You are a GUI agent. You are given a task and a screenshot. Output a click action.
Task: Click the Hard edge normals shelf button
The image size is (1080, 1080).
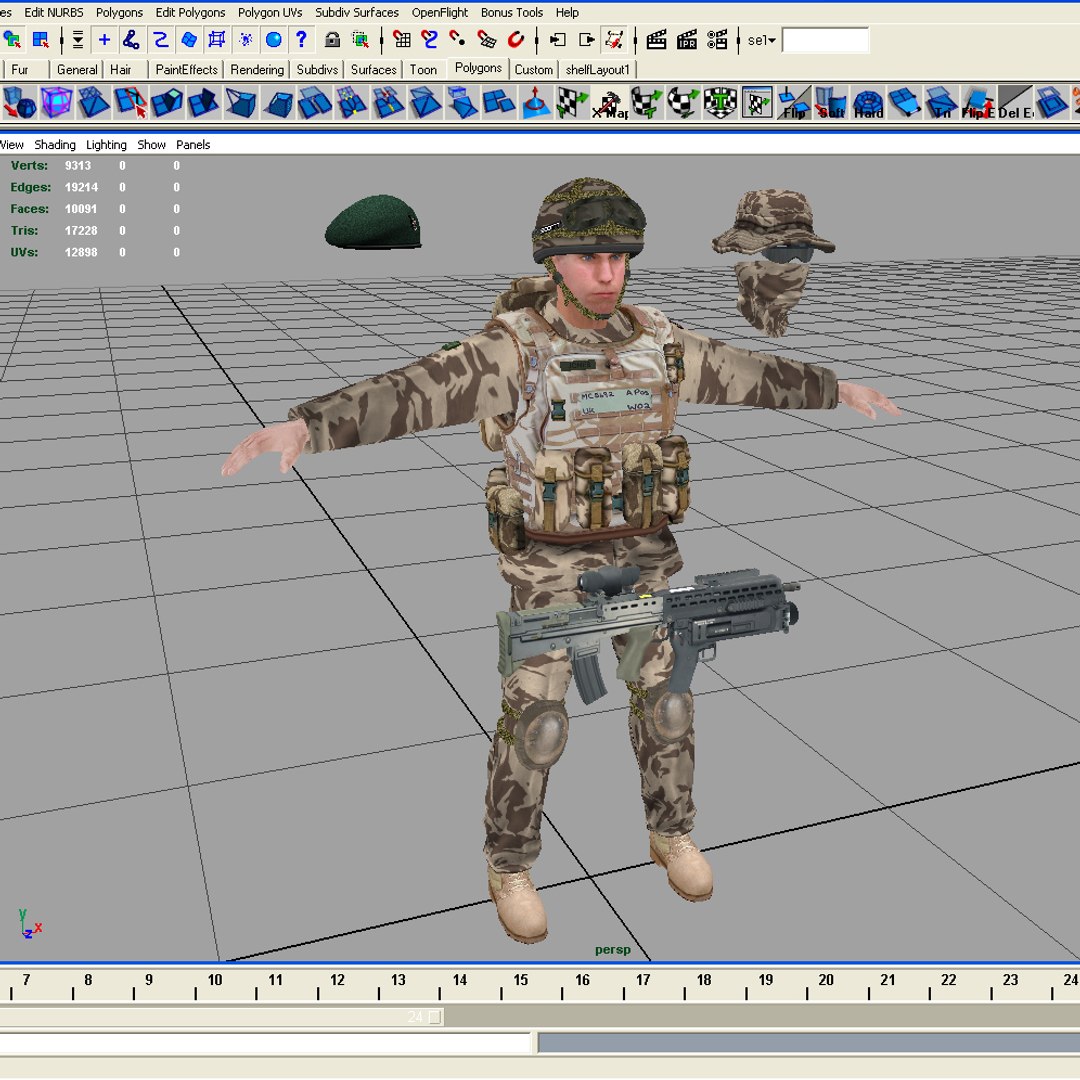(868, 103)
